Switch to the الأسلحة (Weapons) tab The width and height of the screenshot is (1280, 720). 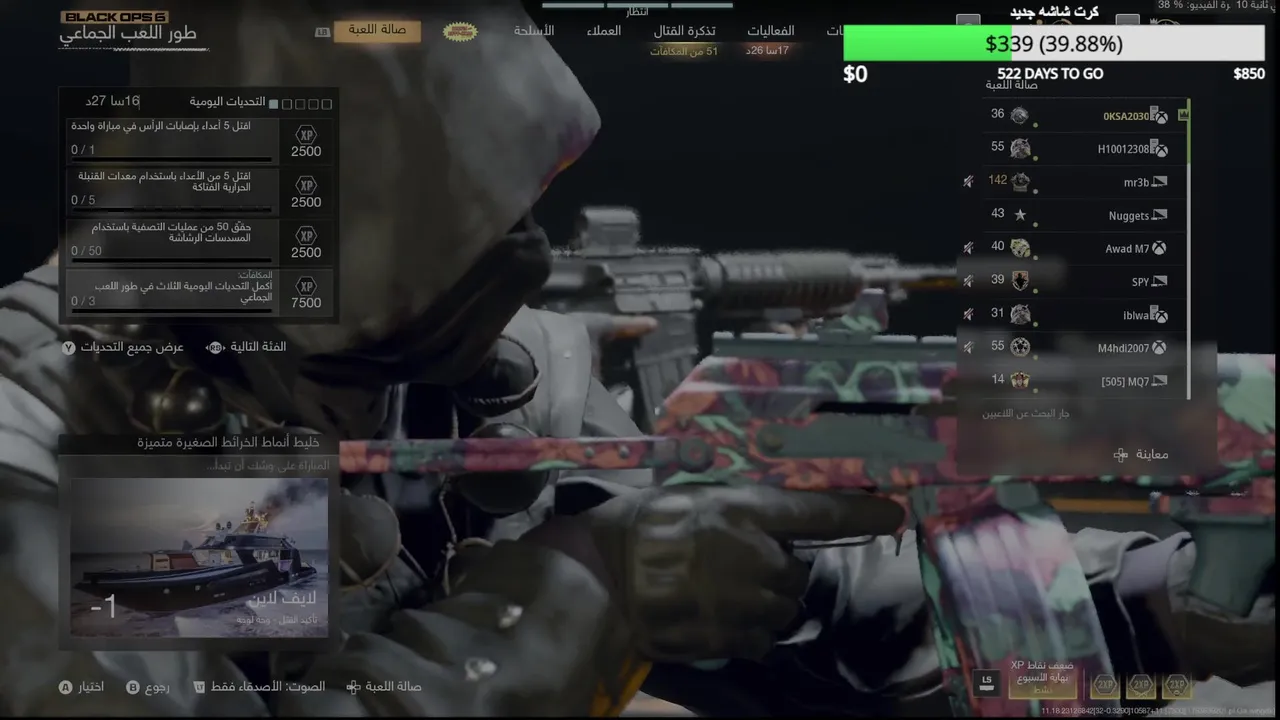[x=534, y=31]
